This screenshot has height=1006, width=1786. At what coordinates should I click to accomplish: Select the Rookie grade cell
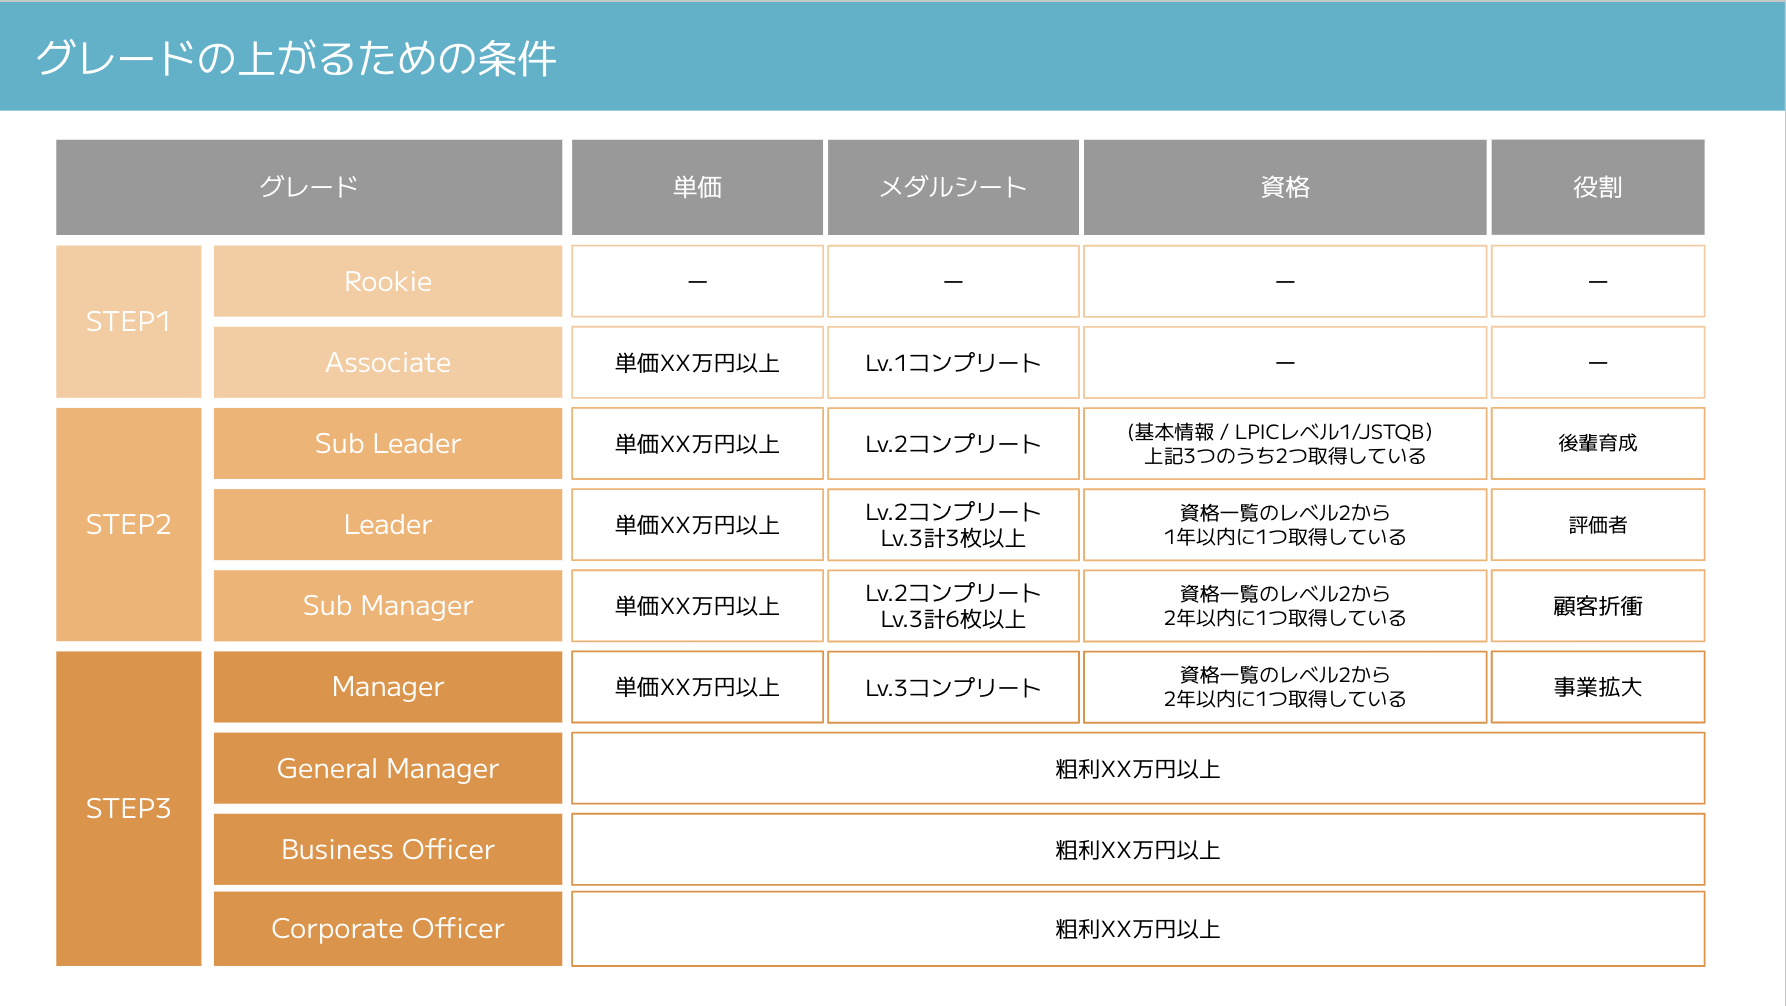(x=388, y=281)
